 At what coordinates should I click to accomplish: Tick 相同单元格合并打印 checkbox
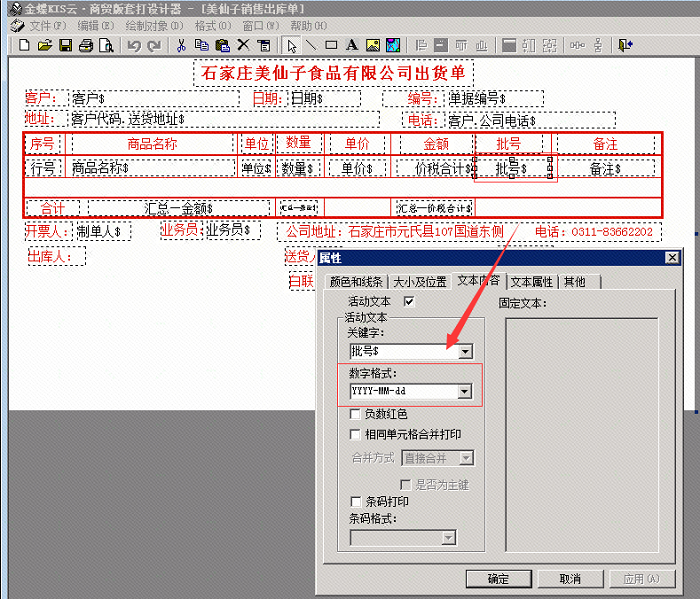[355, 435]
